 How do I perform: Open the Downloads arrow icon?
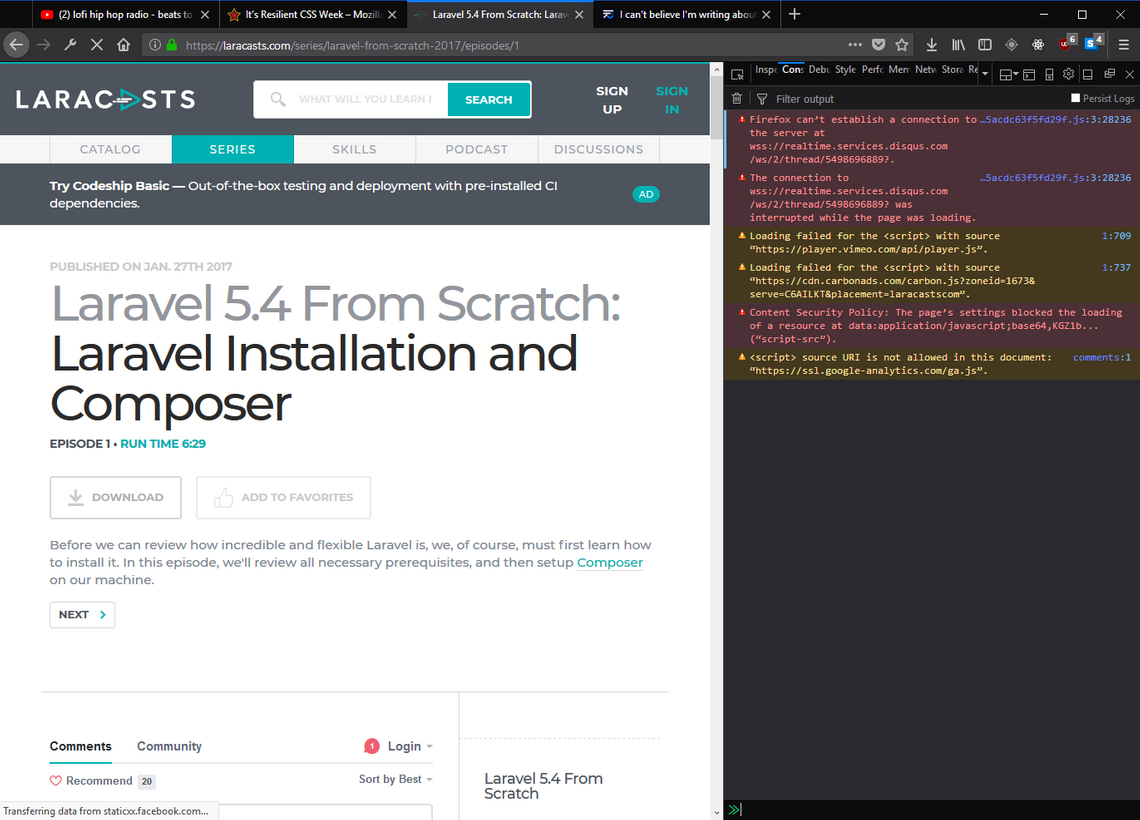tap(931, 45)
